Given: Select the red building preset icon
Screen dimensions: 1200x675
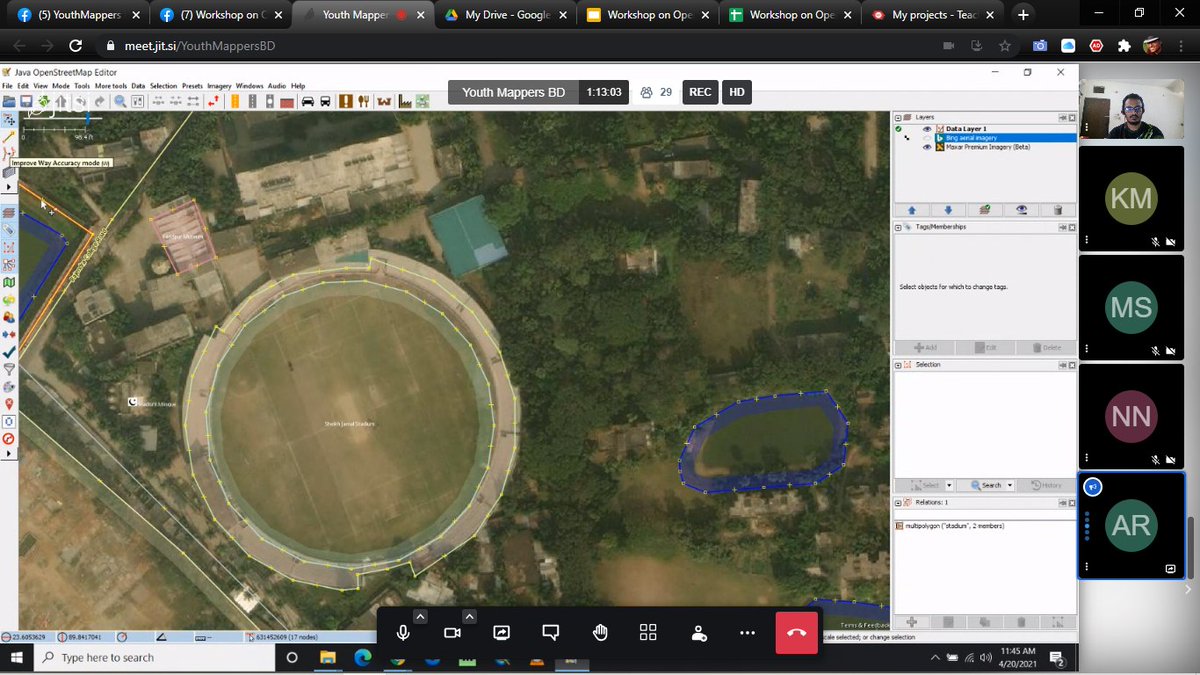Looking at the screenshot, I should pos(287,103).
